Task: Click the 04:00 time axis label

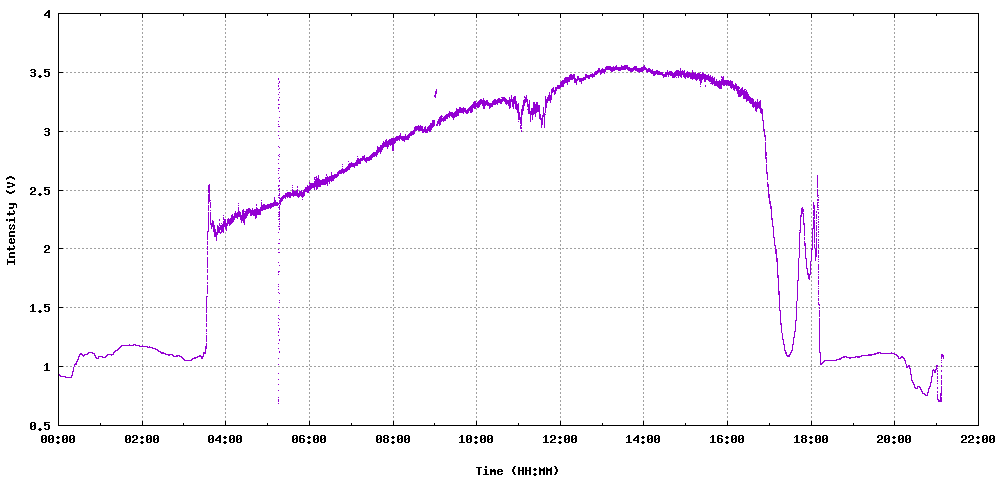Action: [225, 439]
